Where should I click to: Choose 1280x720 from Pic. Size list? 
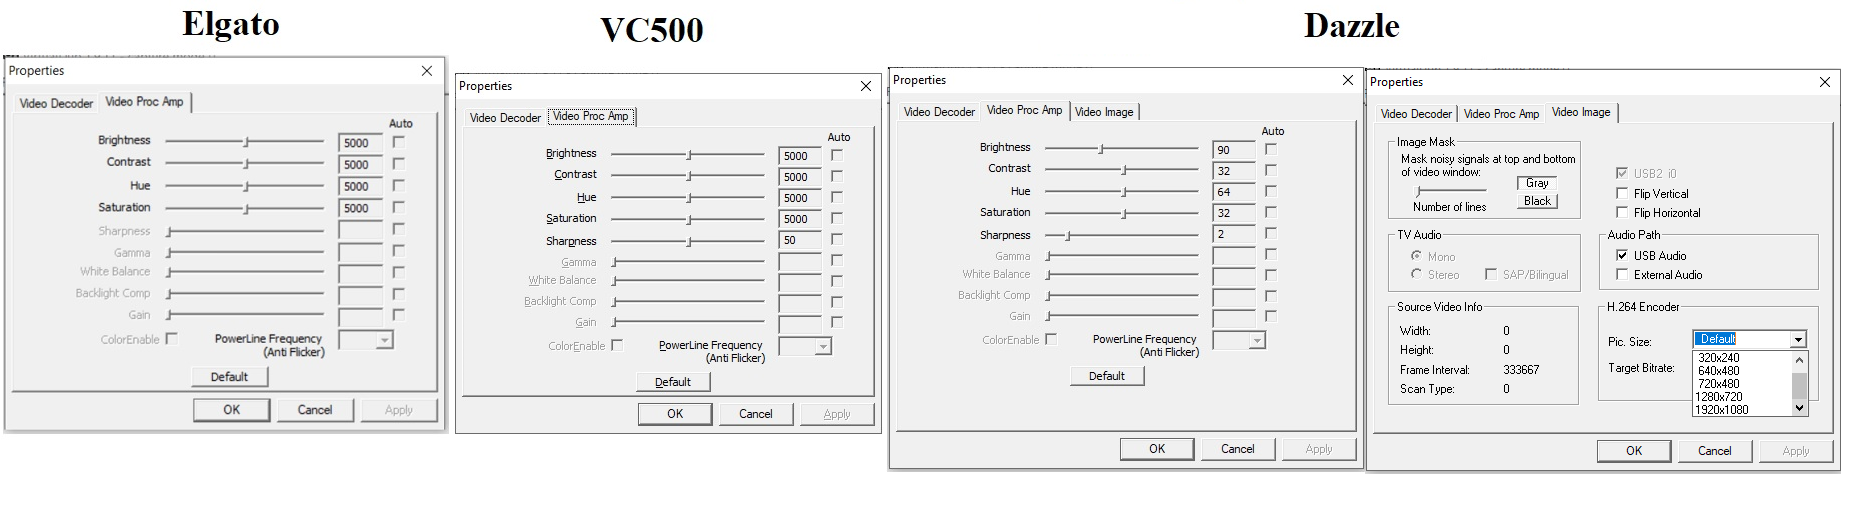coord(1741,397)
